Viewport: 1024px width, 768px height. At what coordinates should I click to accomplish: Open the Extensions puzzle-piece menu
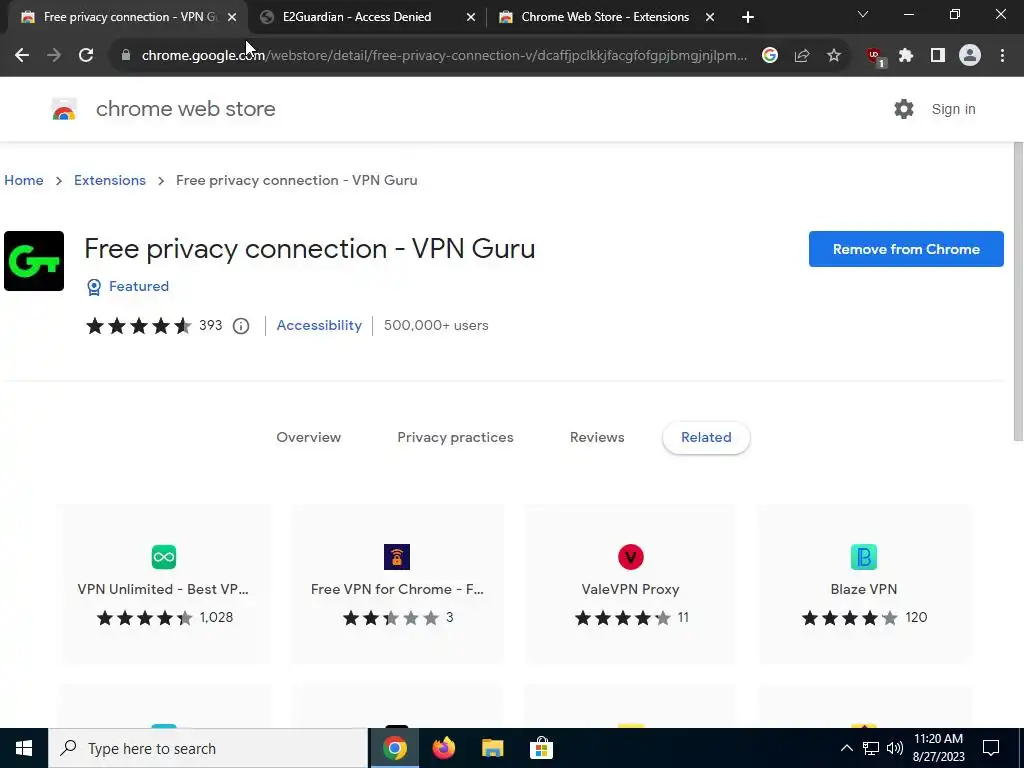coord(906,56)
